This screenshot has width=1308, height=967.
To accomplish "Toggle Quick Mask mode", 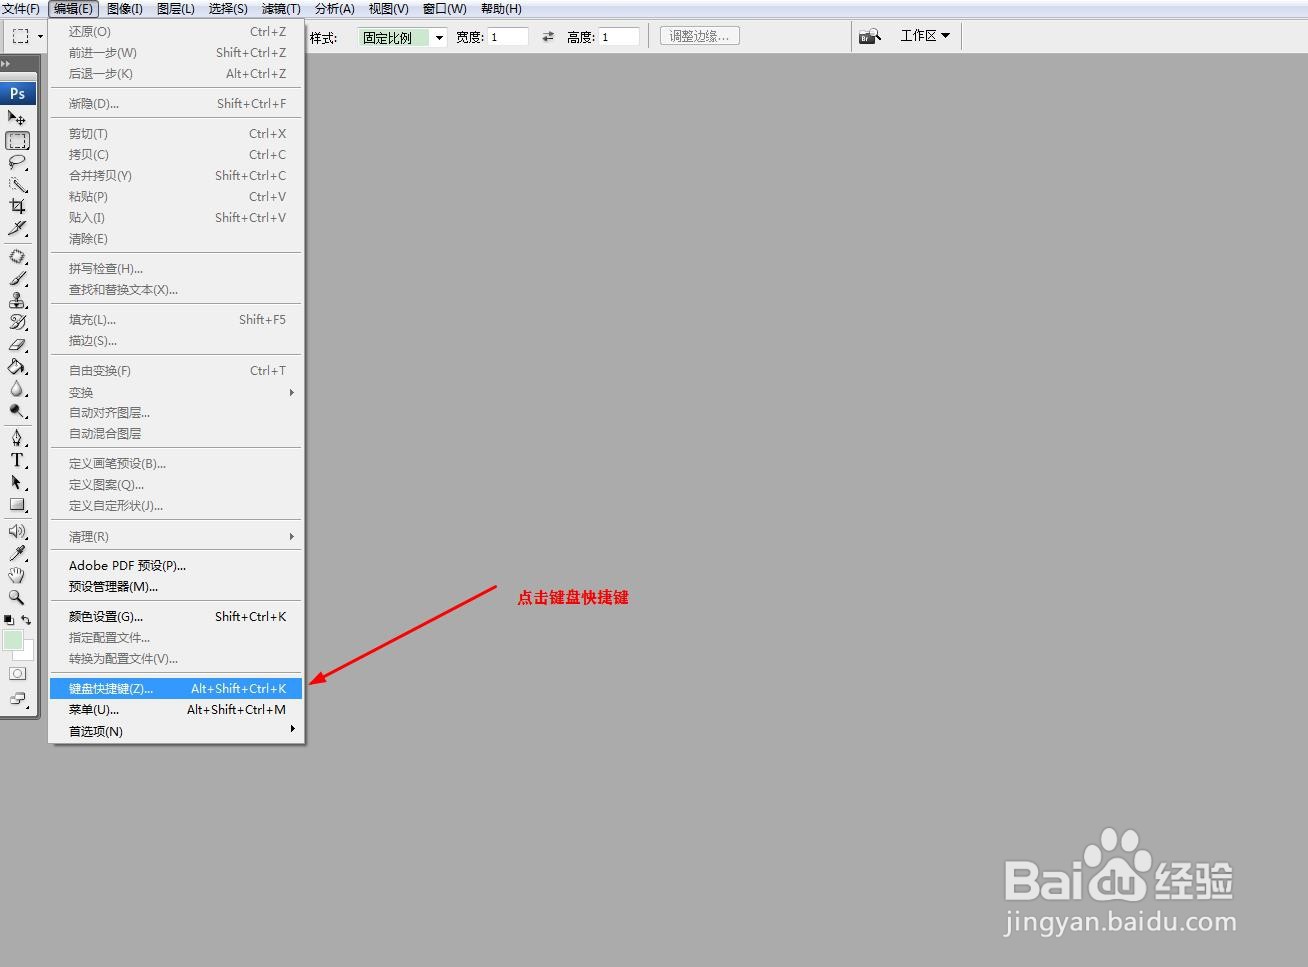I will (17, 674).
